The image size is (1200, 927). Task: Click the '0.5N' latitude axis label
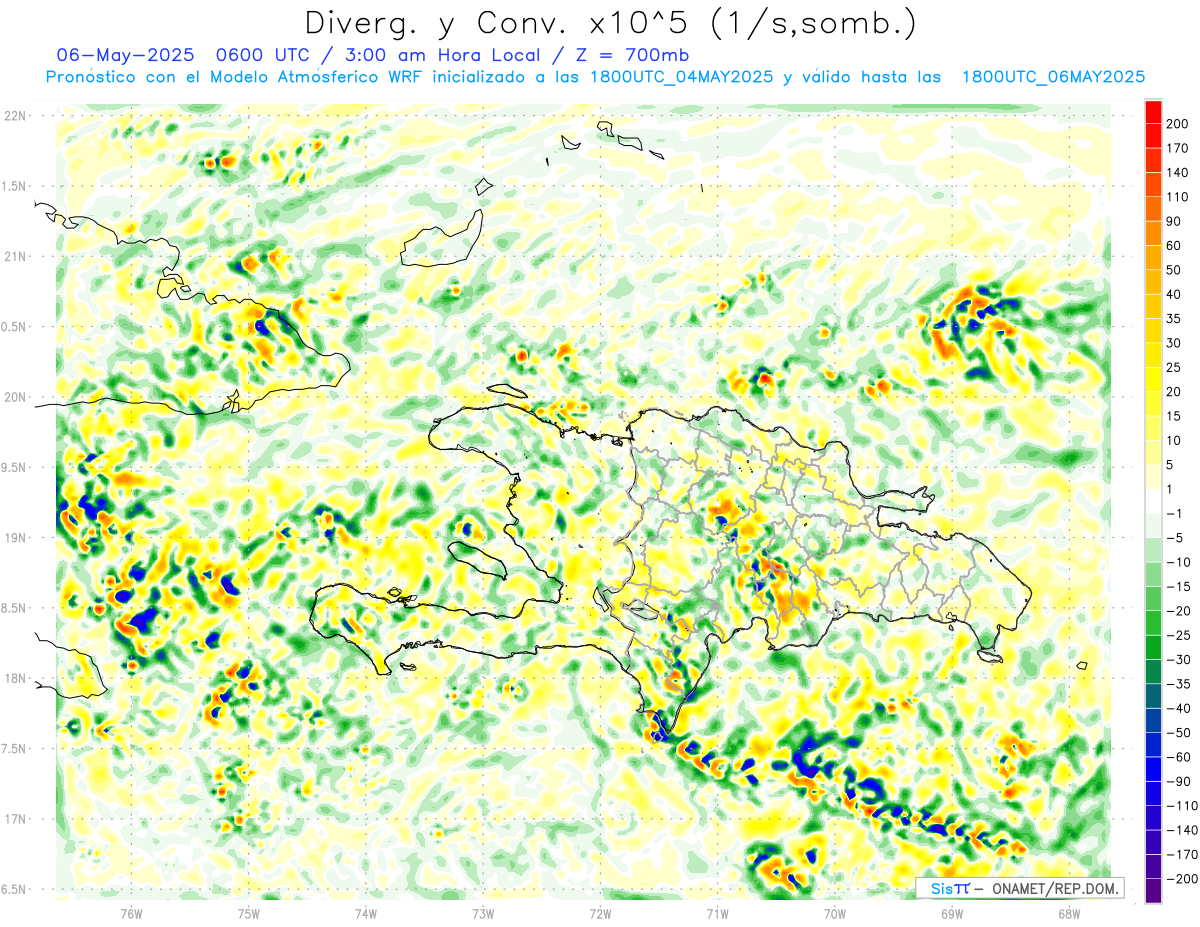[x=15, y=327]
